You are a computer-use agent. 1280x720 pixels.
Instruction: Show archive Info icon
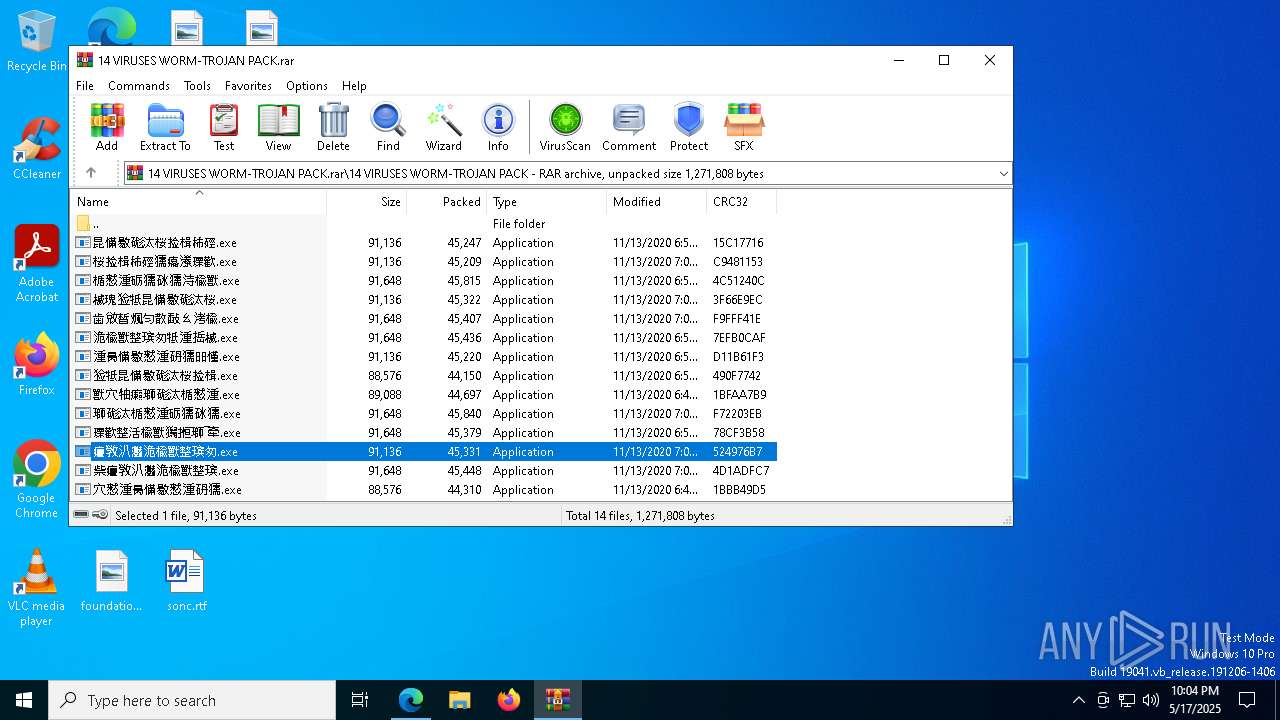[x=498, y=127]
